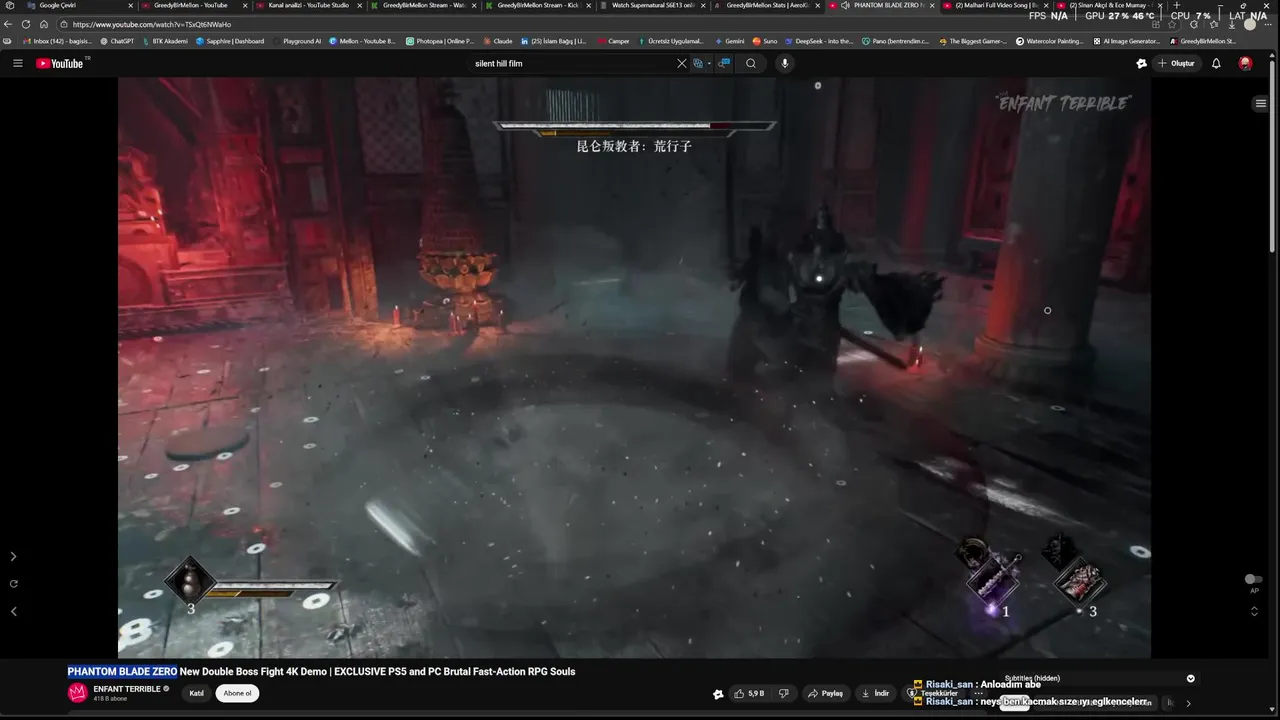
Task: Switch to GreedyBirMellon - YouTube tab
Action: [190, 5]
